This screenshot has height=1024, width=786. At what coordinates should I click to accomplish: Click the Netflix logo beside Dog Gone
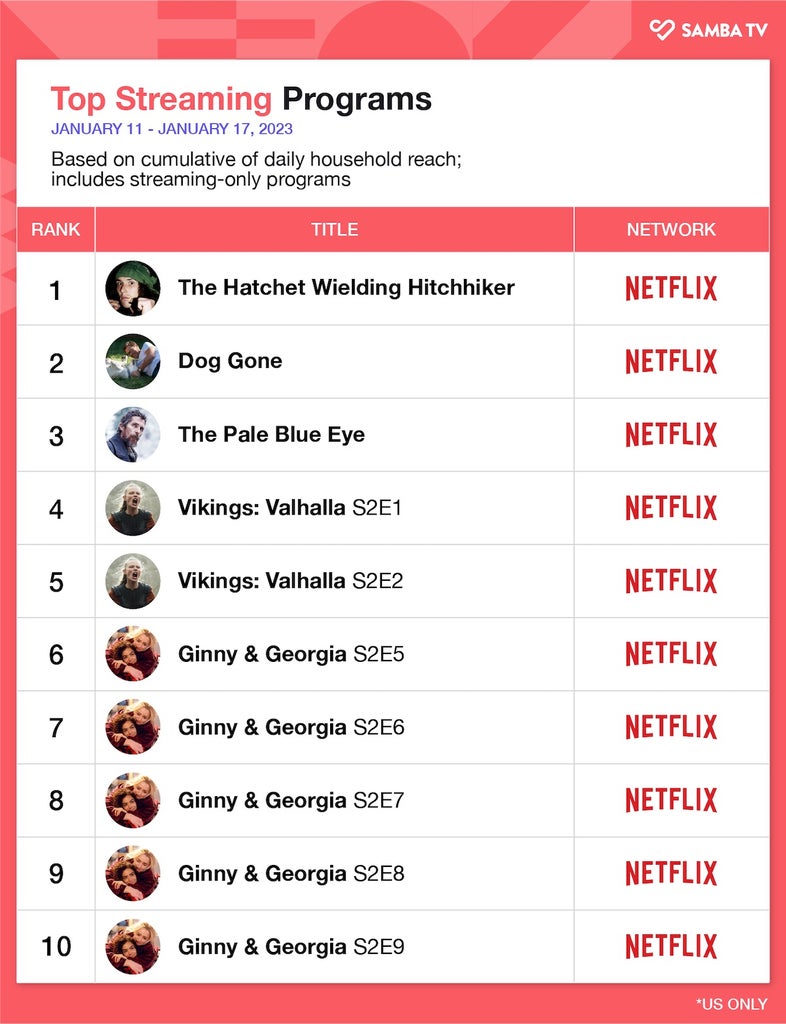(671, 361)
